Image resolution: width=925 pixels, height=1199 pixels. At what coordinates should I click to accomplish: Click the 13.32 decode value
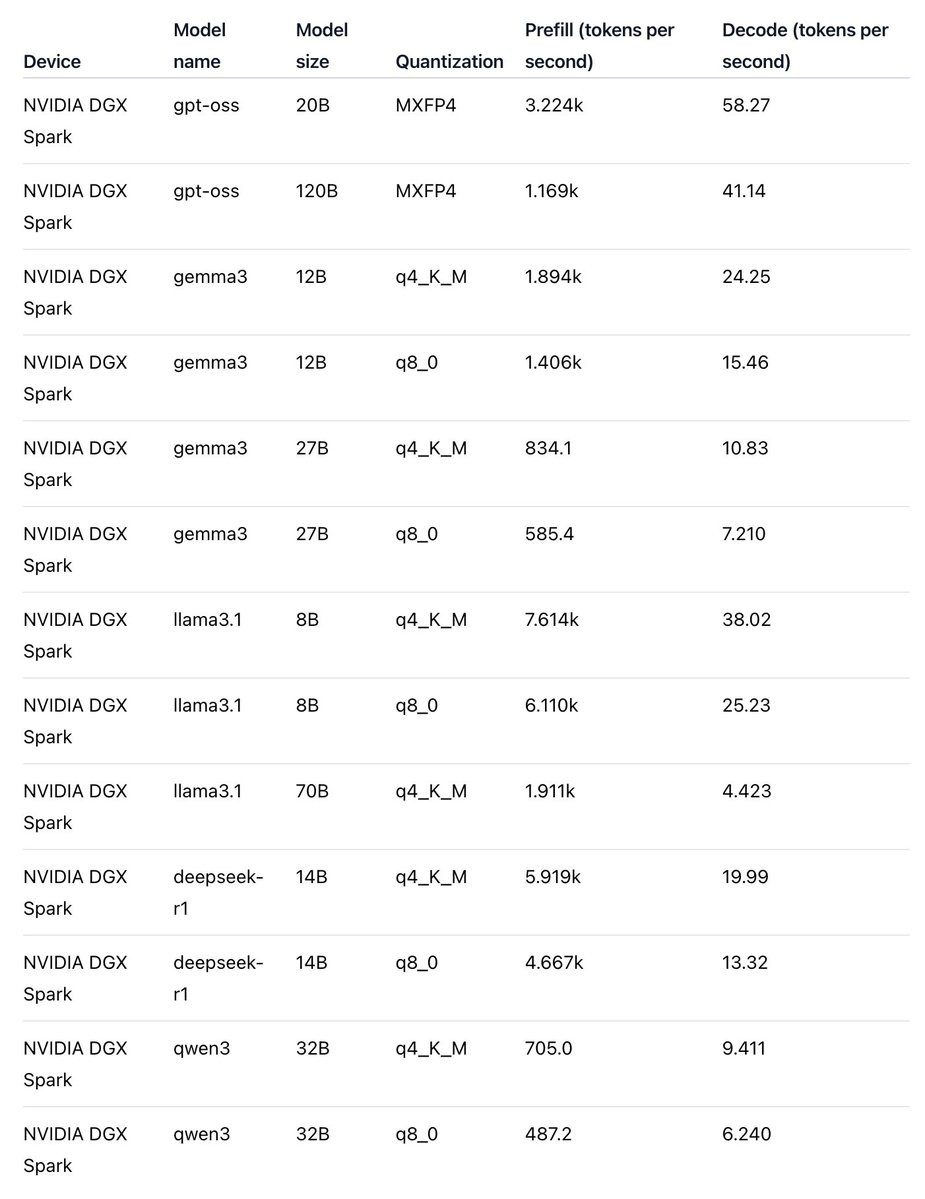pyautogui.click(x=745, y=962)
